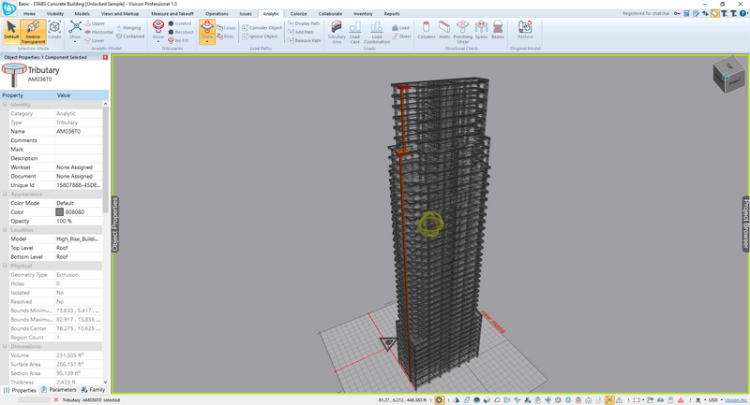This screenshot has width=750, height=405.
Task: Switch to the Colorize ribbon tab
Action: tap(298, 14)
